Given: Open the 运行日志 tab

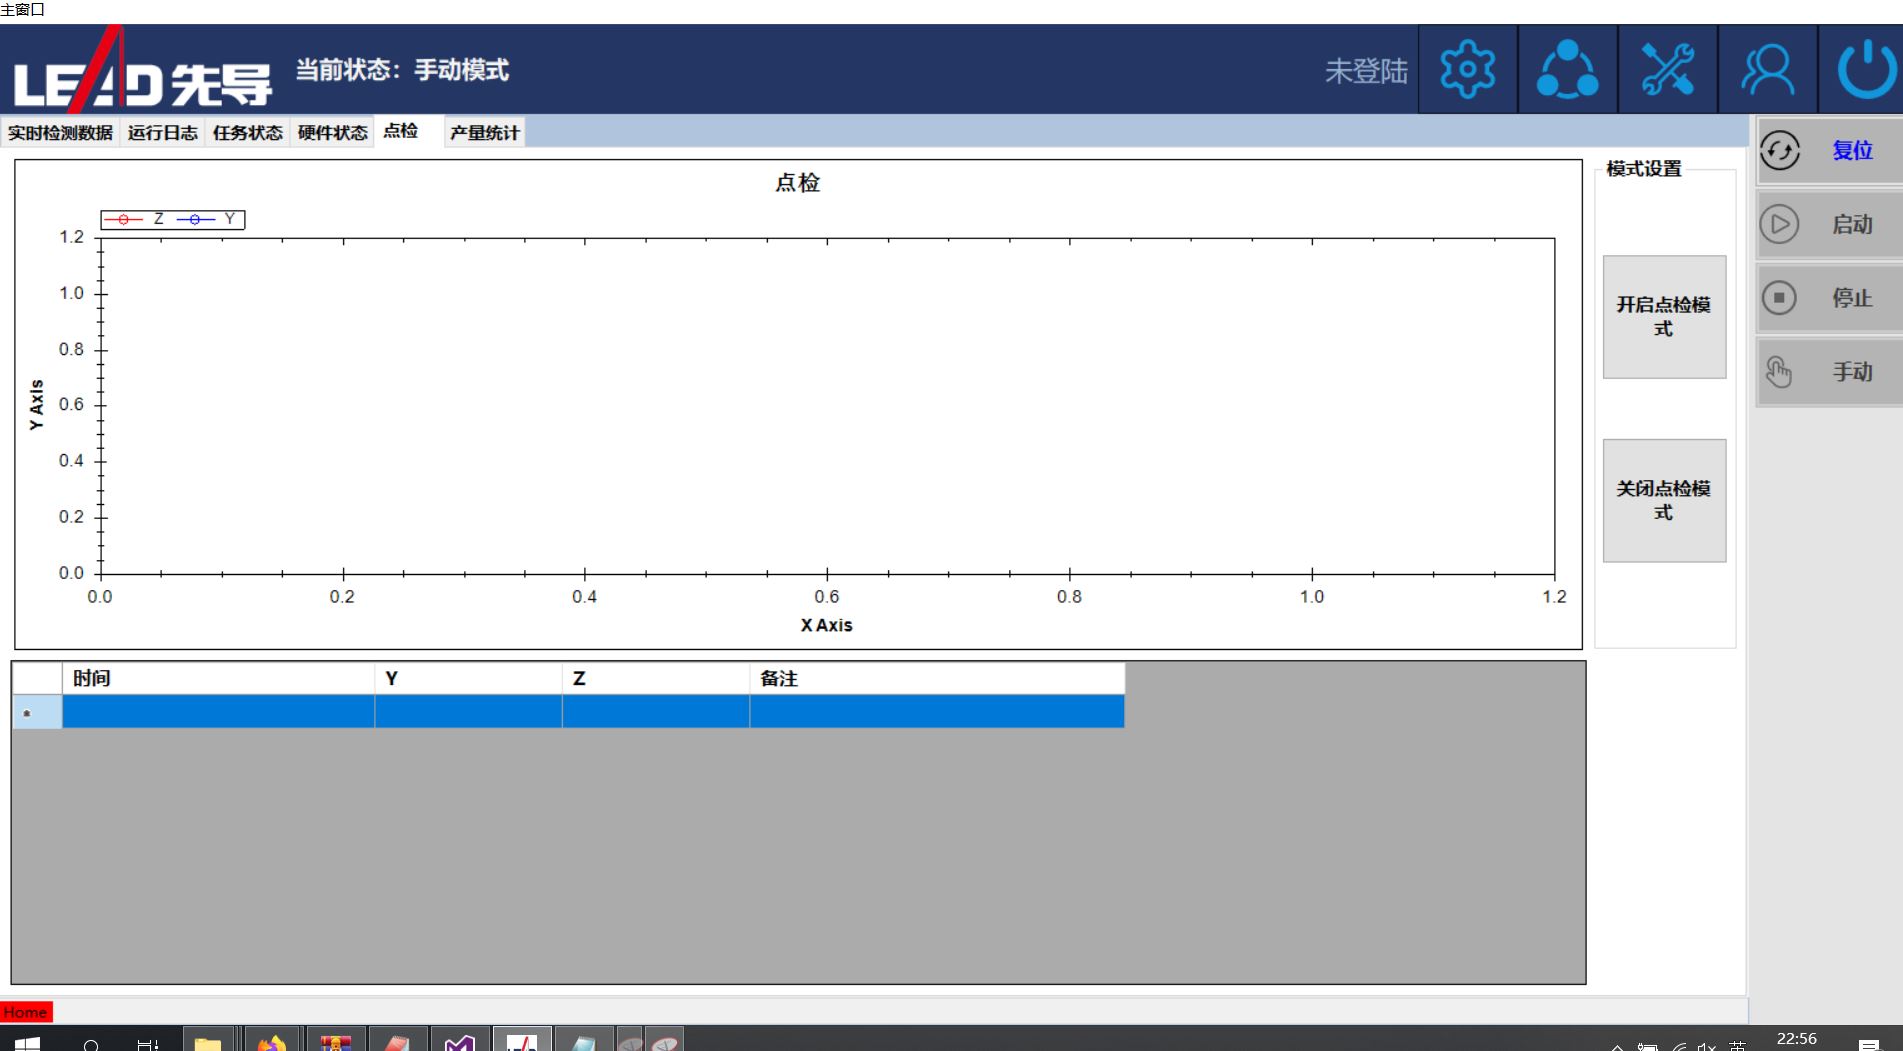Looking at the screenshot, I should tap(162, 133).
